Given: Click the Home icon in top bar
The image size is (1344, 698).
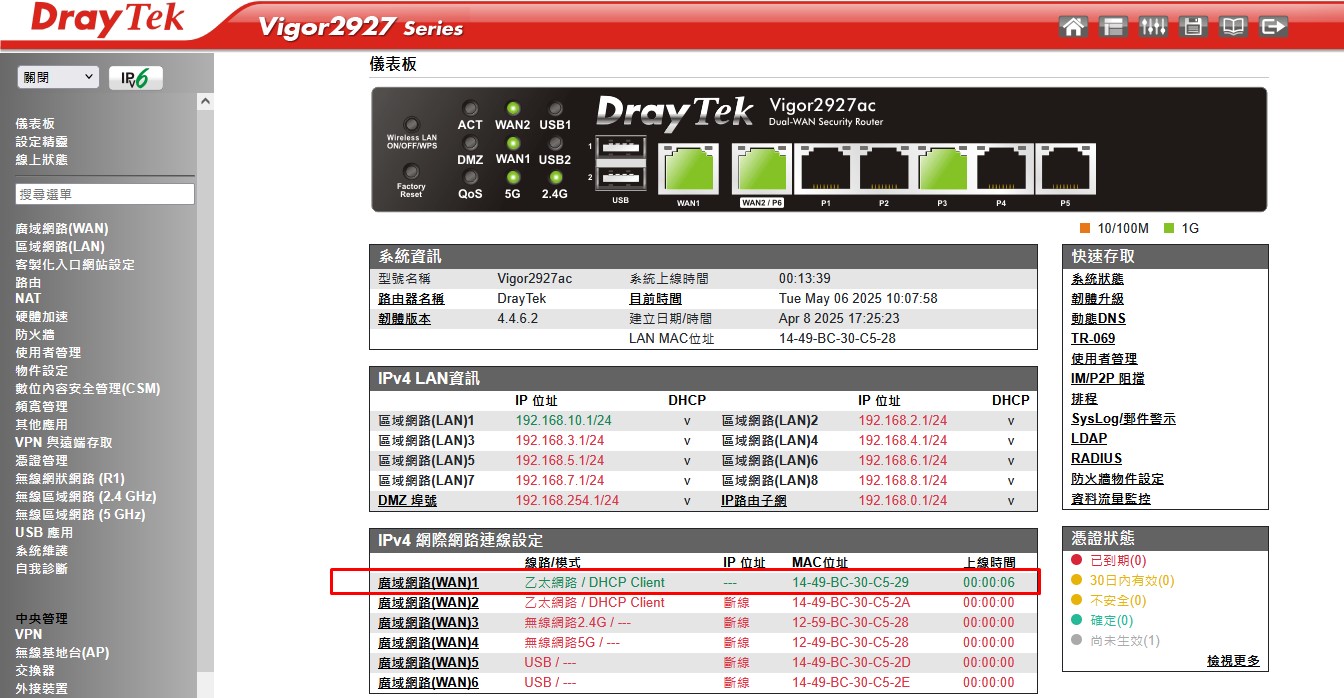Looking at the screenshot, I should click(x=1073, y=27).
